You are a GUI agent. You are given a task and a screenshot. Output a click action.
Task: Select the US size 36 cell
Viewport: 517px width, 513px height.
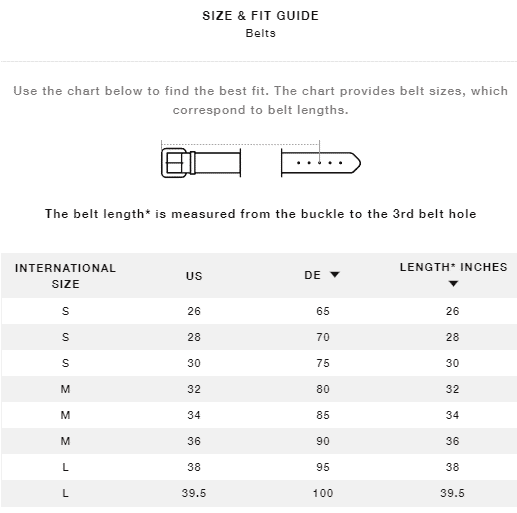tap(194, 441)
